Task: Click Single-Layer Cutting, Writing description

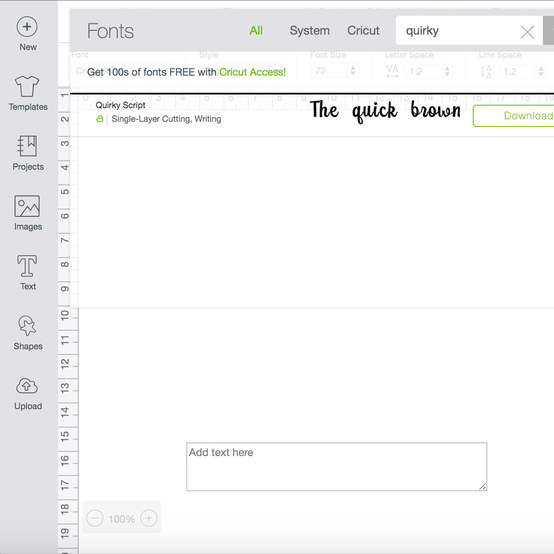Action: pos(166,119)
